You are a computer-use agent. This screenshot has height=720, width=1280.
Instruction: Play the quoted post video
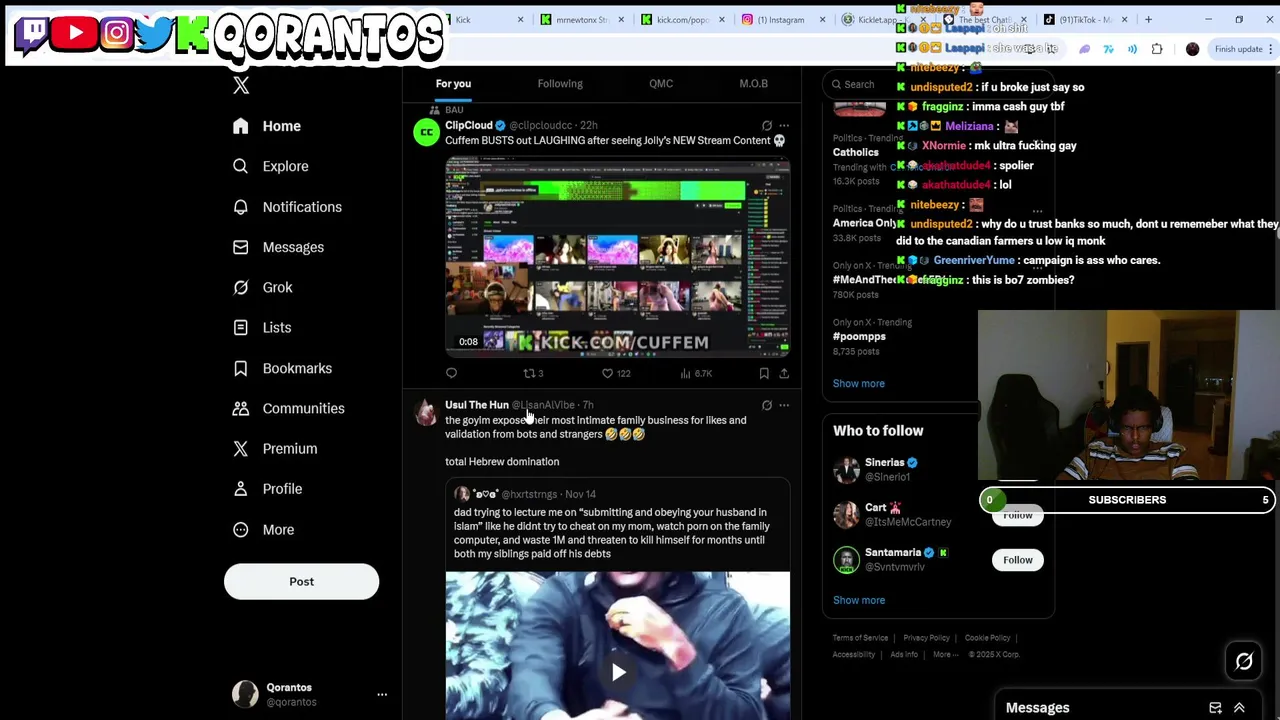[618, 672]
